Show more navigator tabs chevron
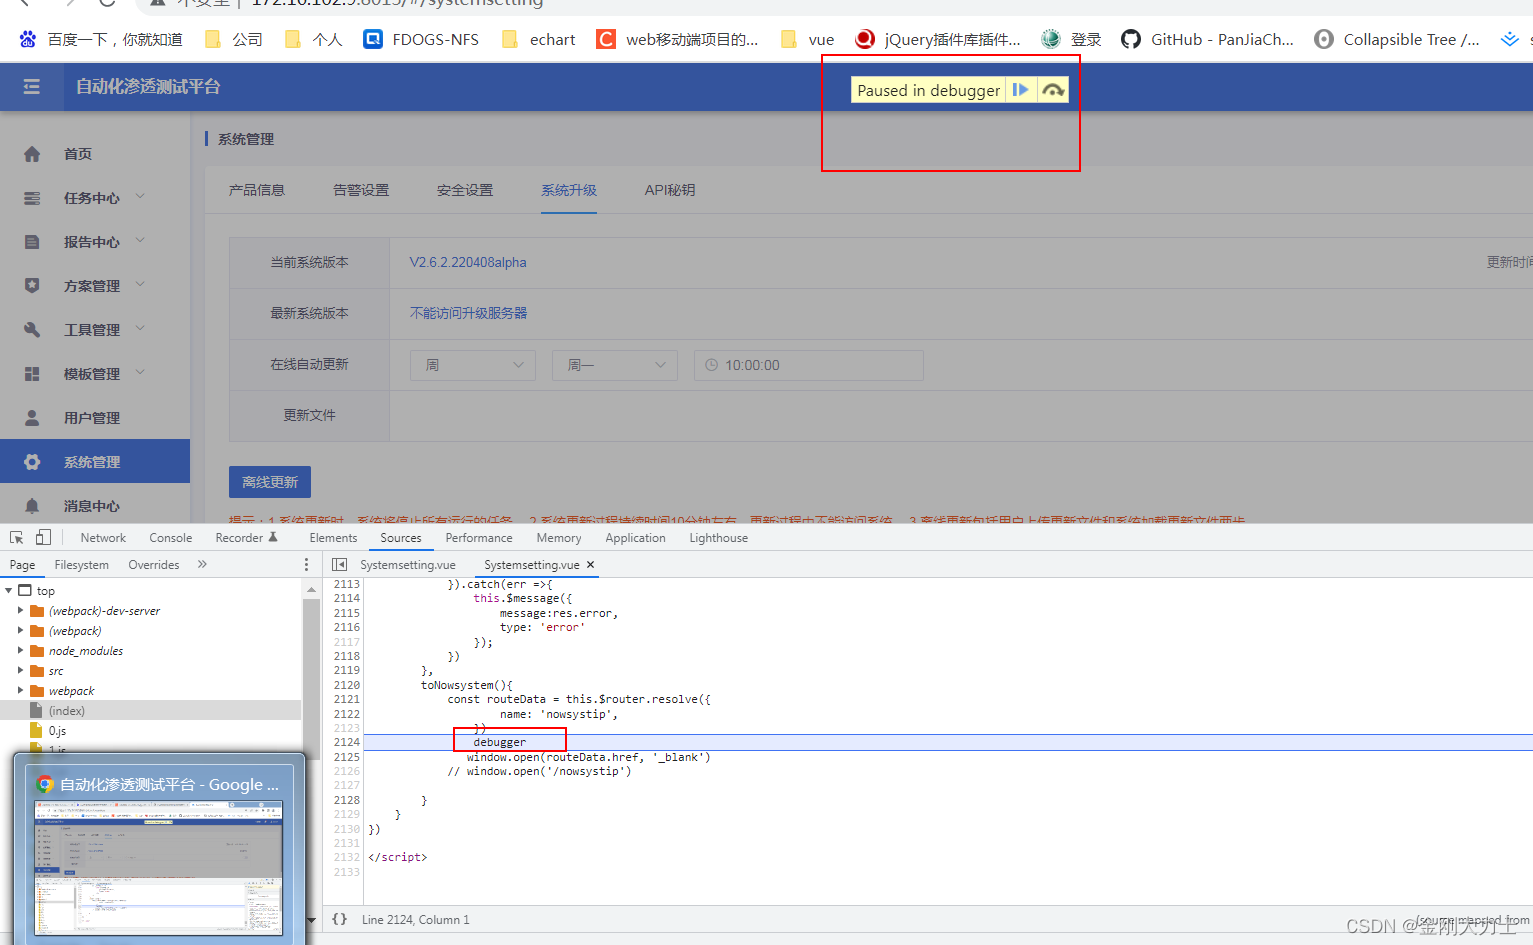Viewport: 1533px width, 945px height. [202, 565]
